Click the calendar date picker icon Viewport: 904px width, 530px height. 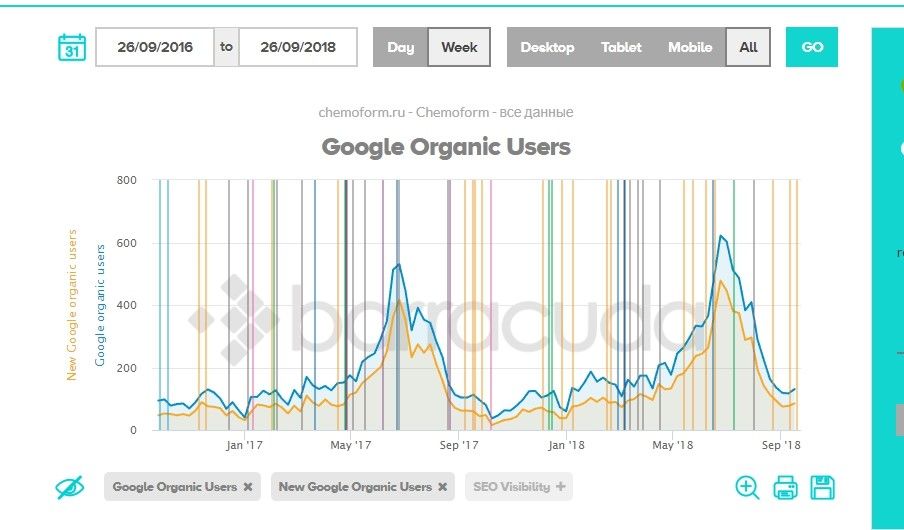click(x=72, y=47)
